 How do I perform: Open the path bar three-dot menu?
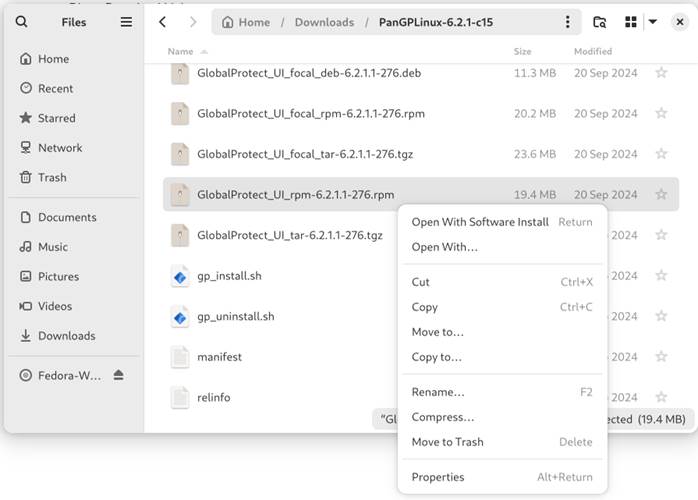click(x=568, y=22)
